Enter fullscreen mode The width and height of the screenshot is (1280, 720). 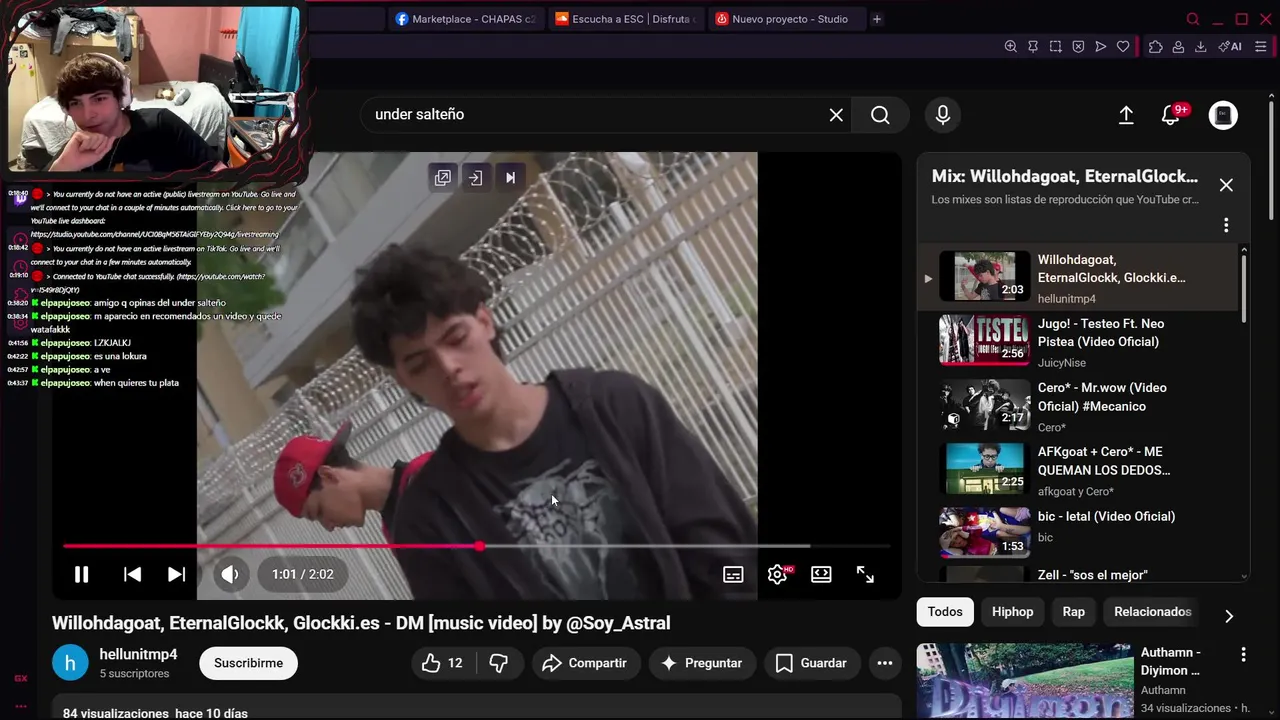865,574
